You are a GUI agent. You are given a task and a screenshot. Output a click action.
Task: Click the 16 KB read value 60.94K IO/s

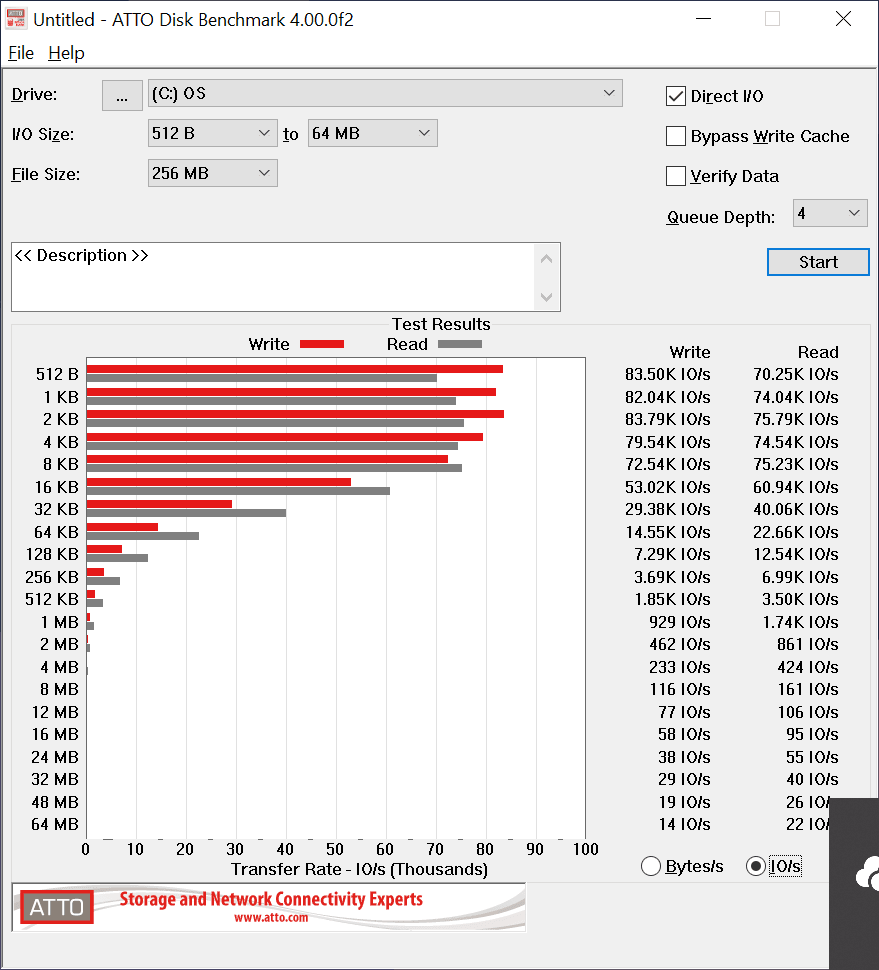coord(795,487)
